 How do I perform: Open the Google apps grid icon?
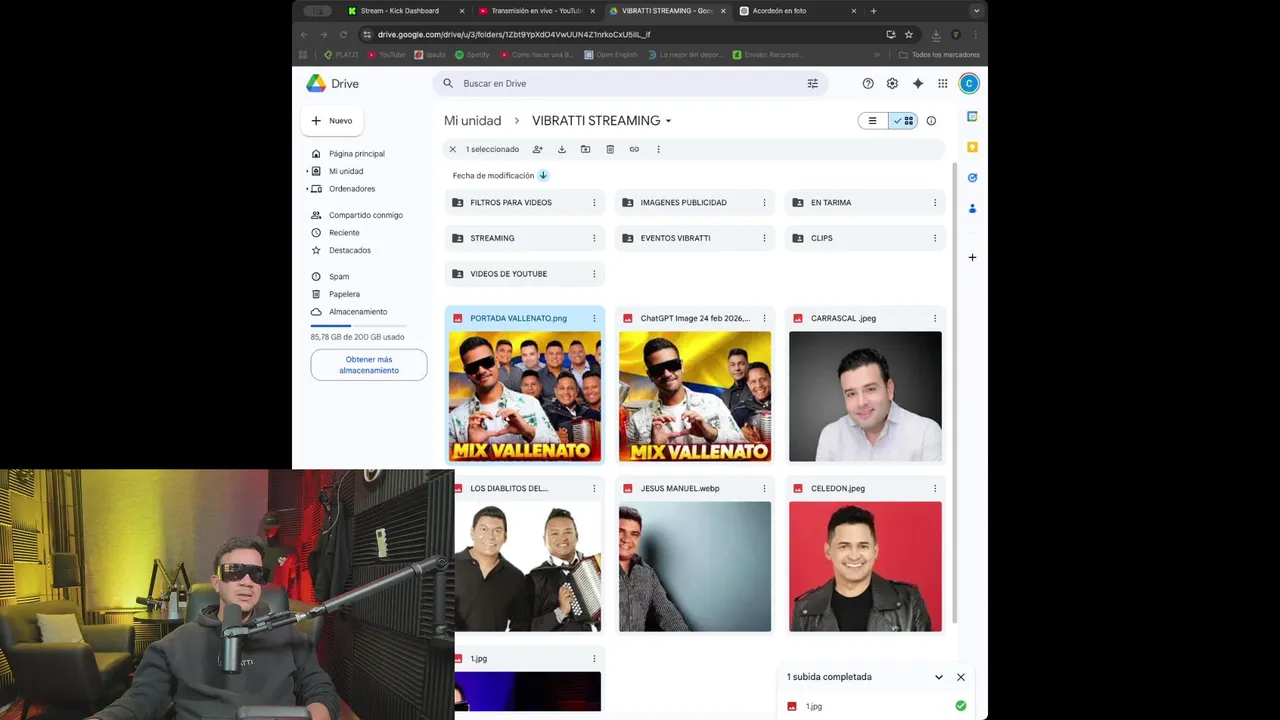tap(942, 84)
